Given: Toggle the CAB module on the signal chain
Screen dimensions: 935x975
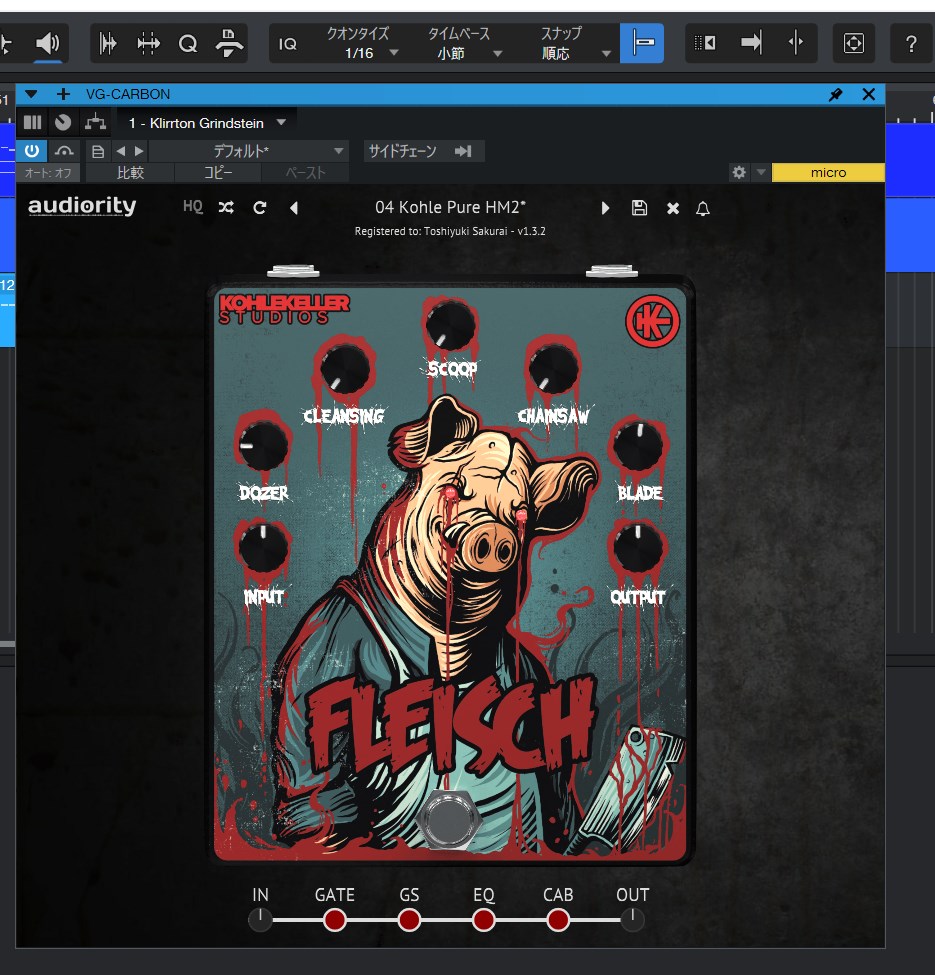Looking at the screenshot, I should [558, 919].
